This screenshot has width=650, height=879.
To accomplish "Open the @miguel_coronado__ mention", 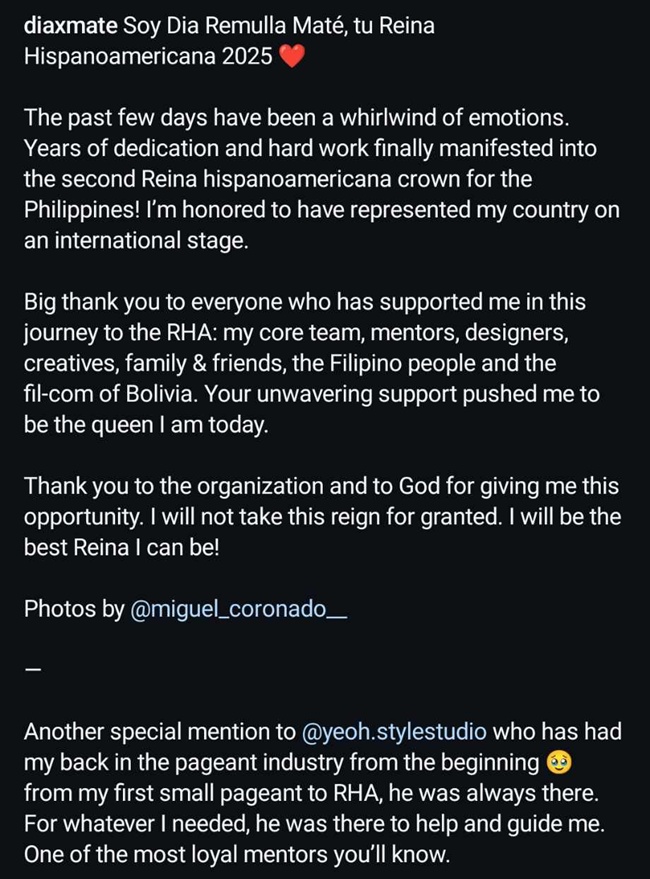I will pyautogui.click(x=239, y=609).
